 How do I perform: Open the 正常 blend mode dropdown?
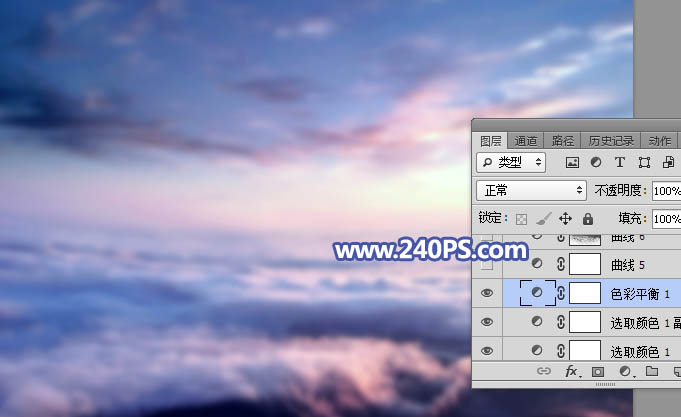click(x=532, y=190)
